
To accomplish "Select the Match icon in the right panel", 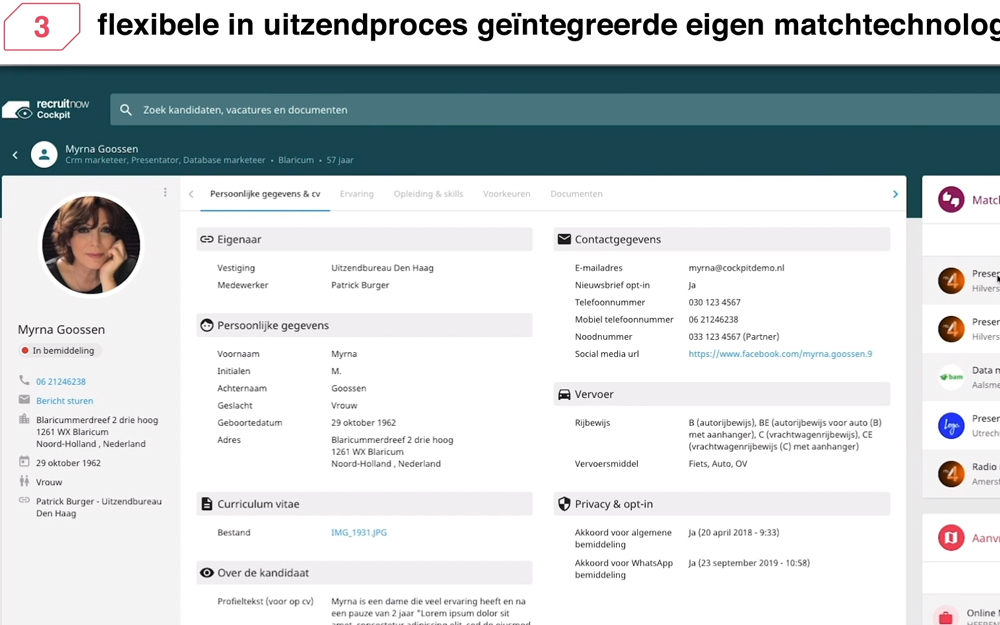I will (953, 200).
